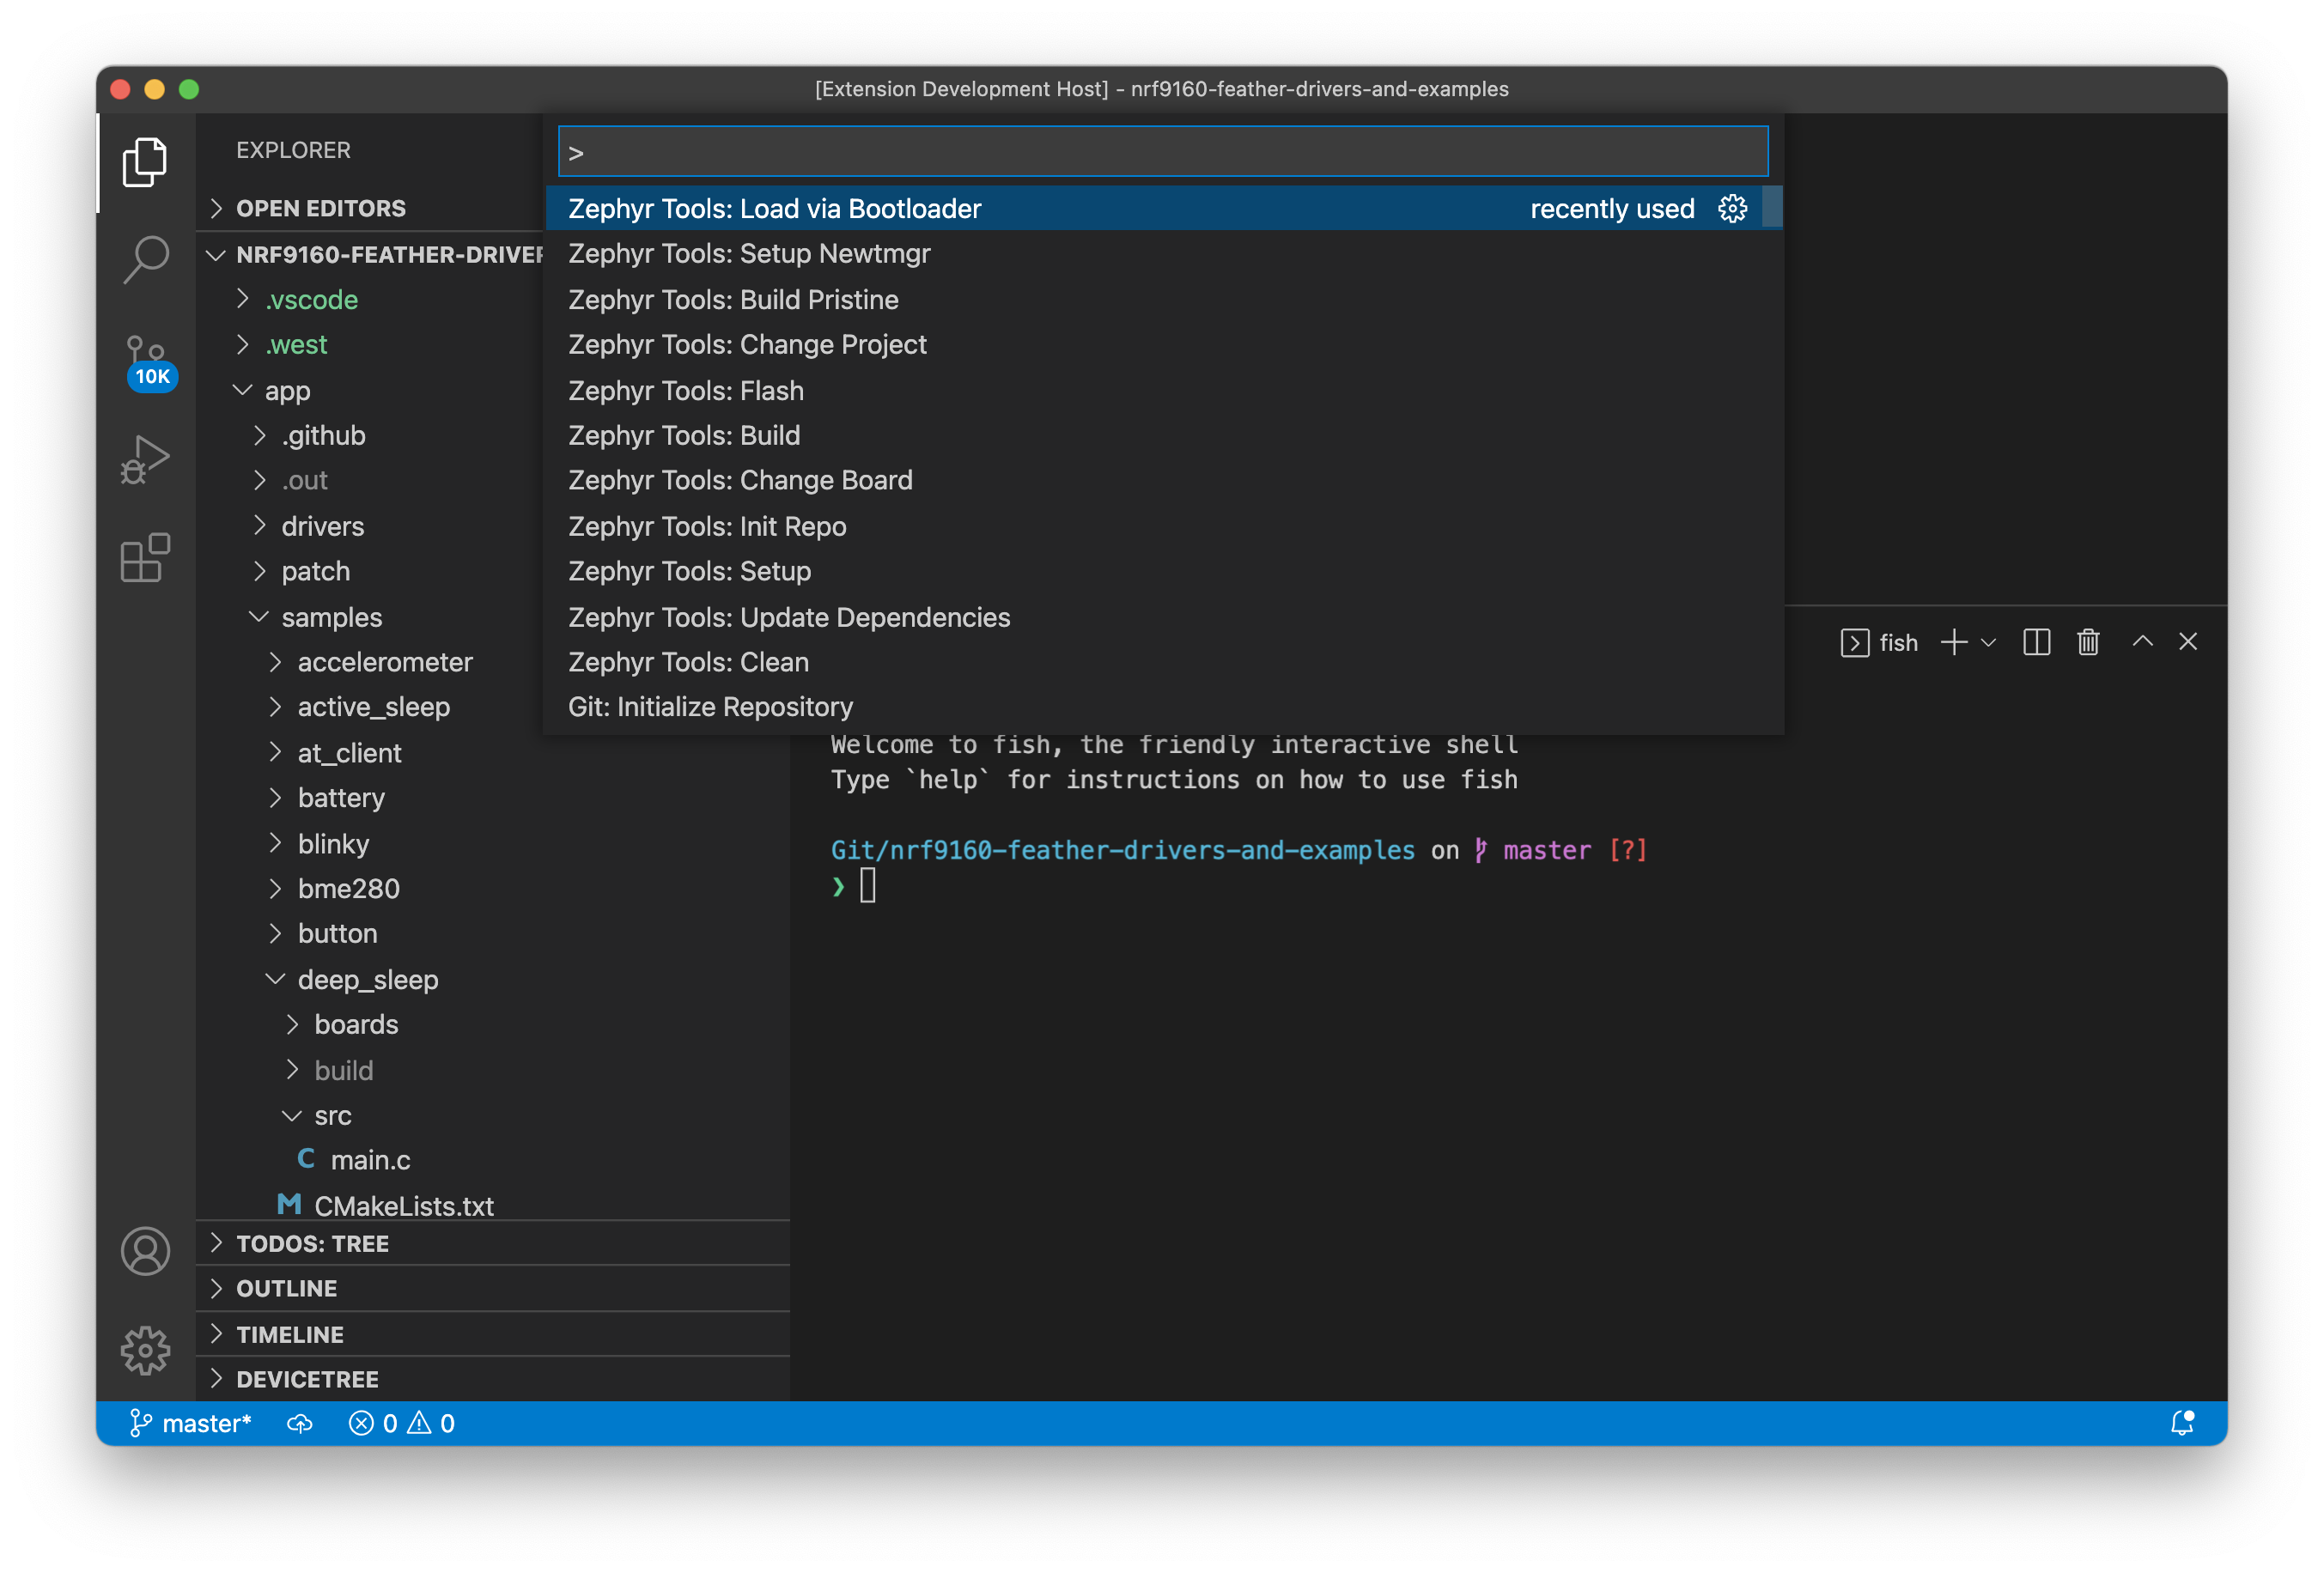Collapse the samples folder

point(331,617)
